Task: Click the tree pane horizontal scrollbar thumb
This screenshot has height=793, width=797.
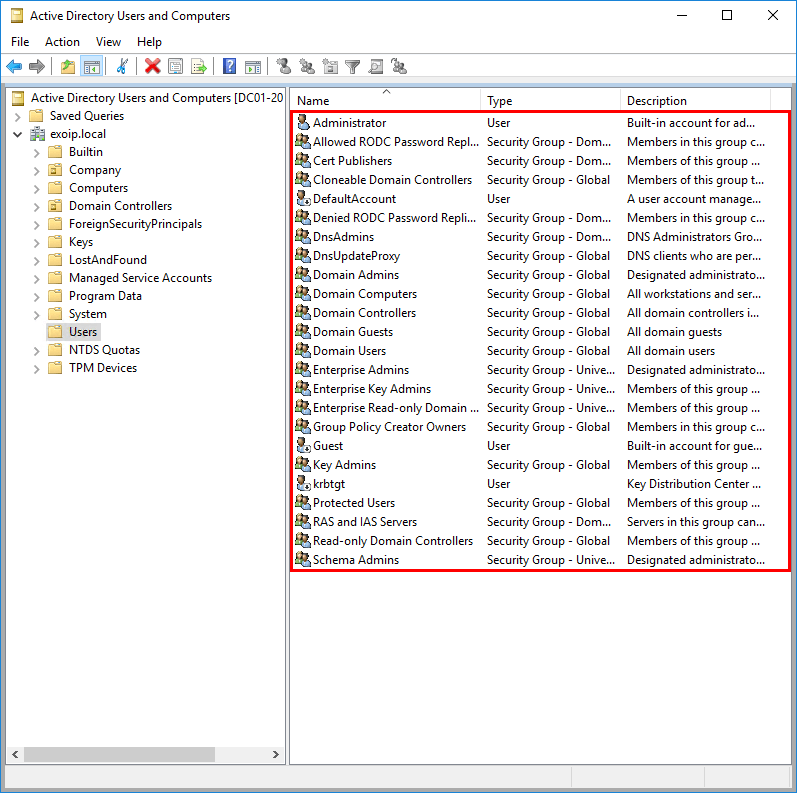Action: pos(119,754)
